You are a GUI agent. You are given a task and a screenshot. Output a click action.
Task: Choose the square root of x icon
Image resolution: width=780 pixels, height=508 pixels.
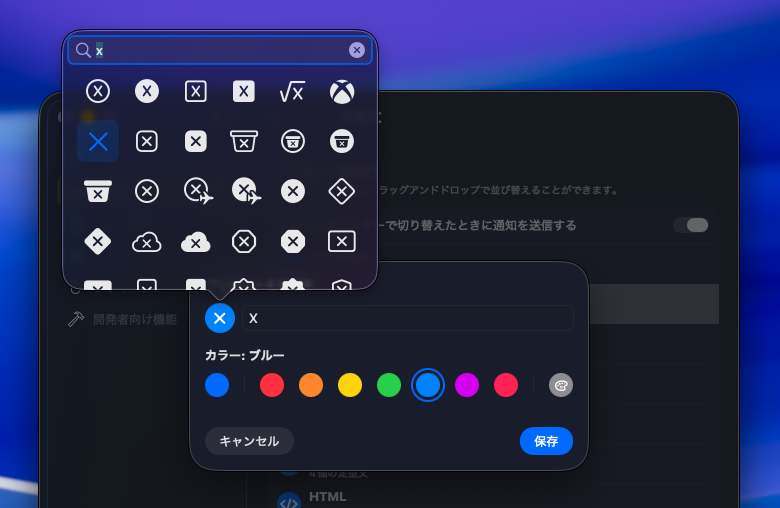click(292, 92)
